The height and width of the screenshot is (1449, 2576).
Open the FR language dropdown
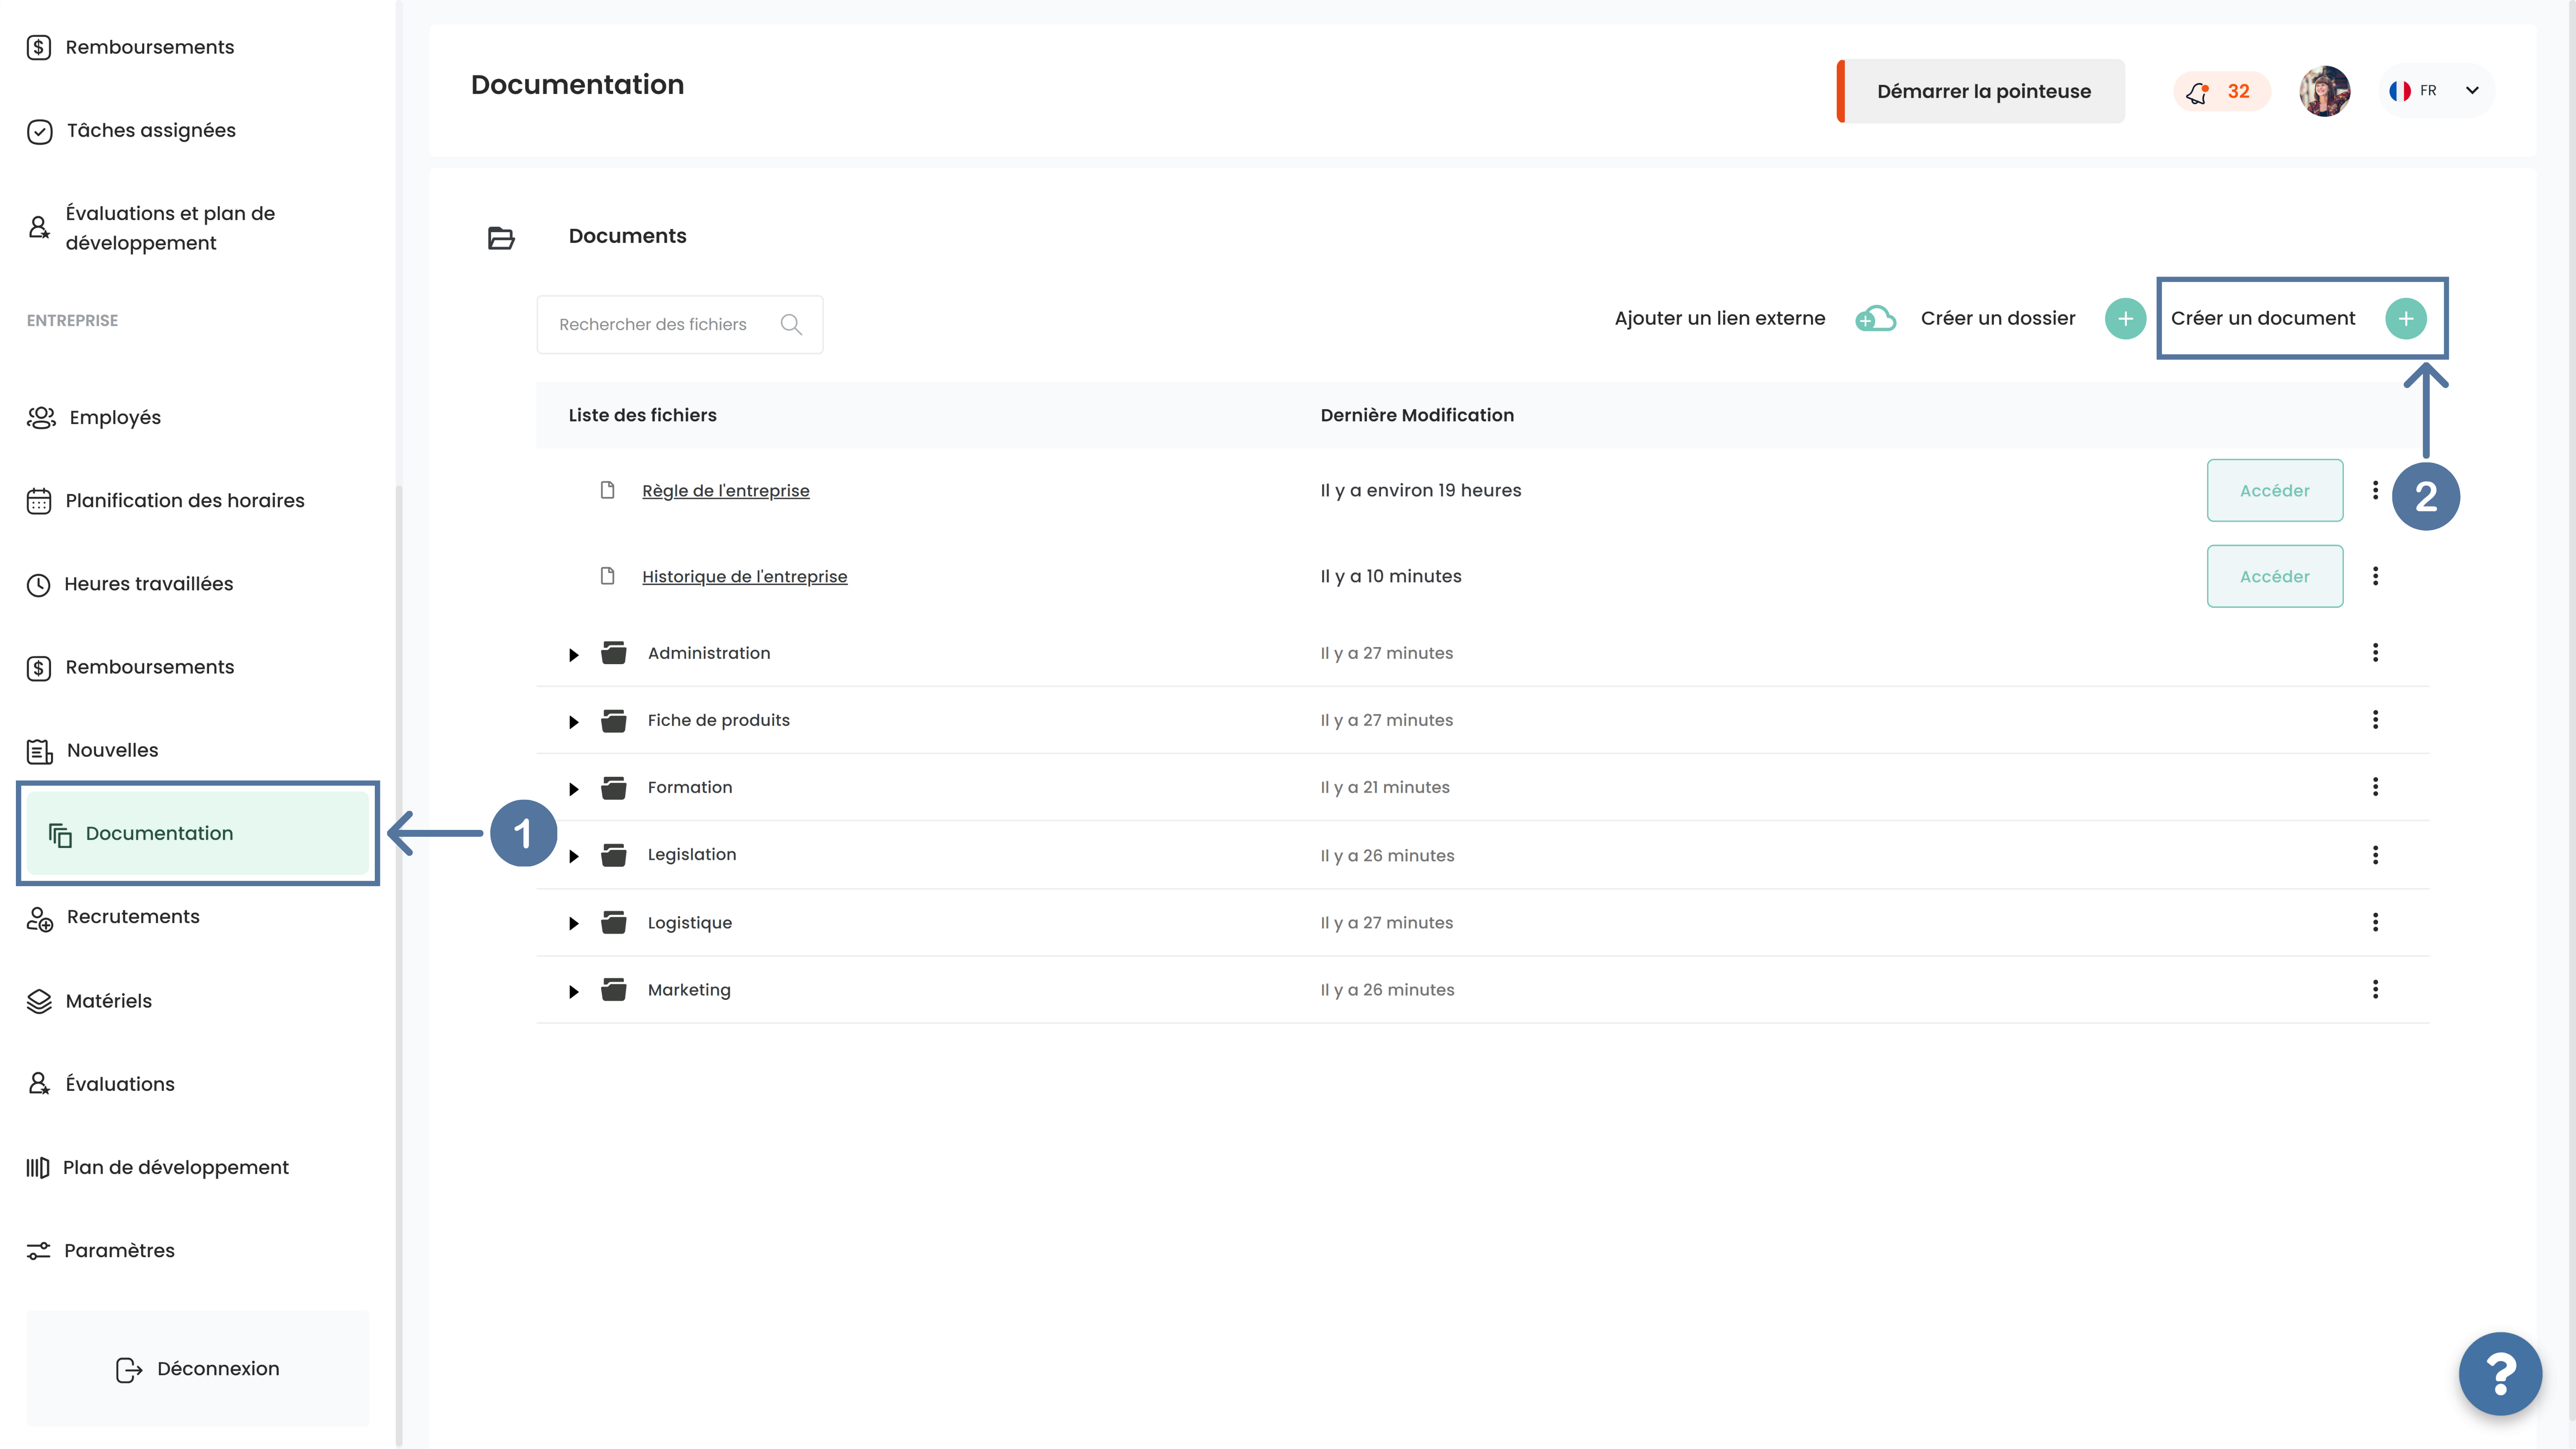tap(2437, 91)
